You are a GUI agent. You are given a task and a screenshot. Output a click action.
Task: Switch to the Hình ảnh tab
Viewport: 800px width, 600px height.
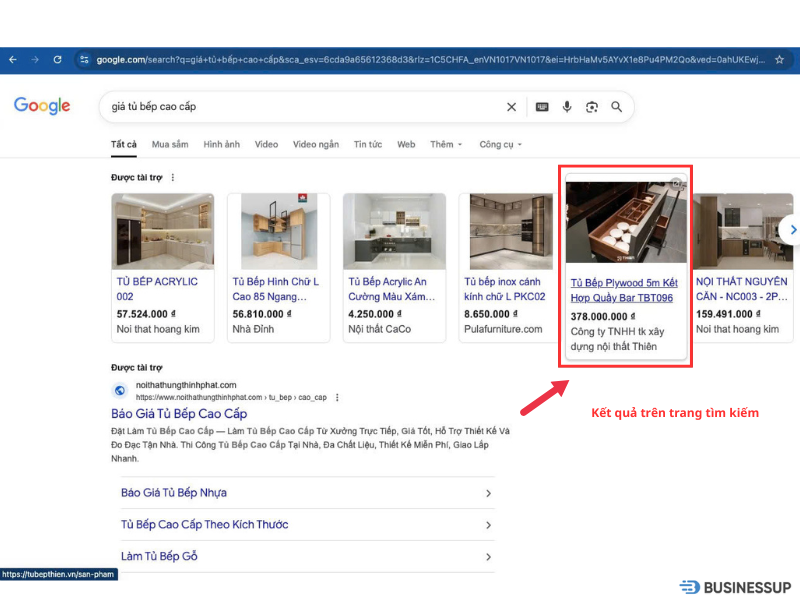(221, 144)
